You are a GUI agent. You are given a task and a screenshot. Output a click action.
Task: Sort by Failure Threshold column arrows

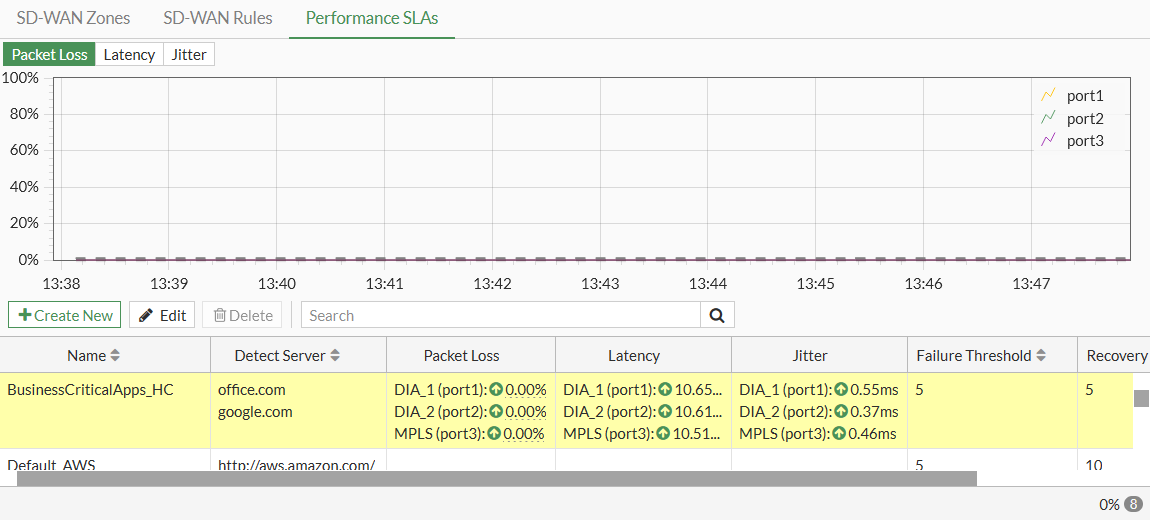coord(1041,356)
